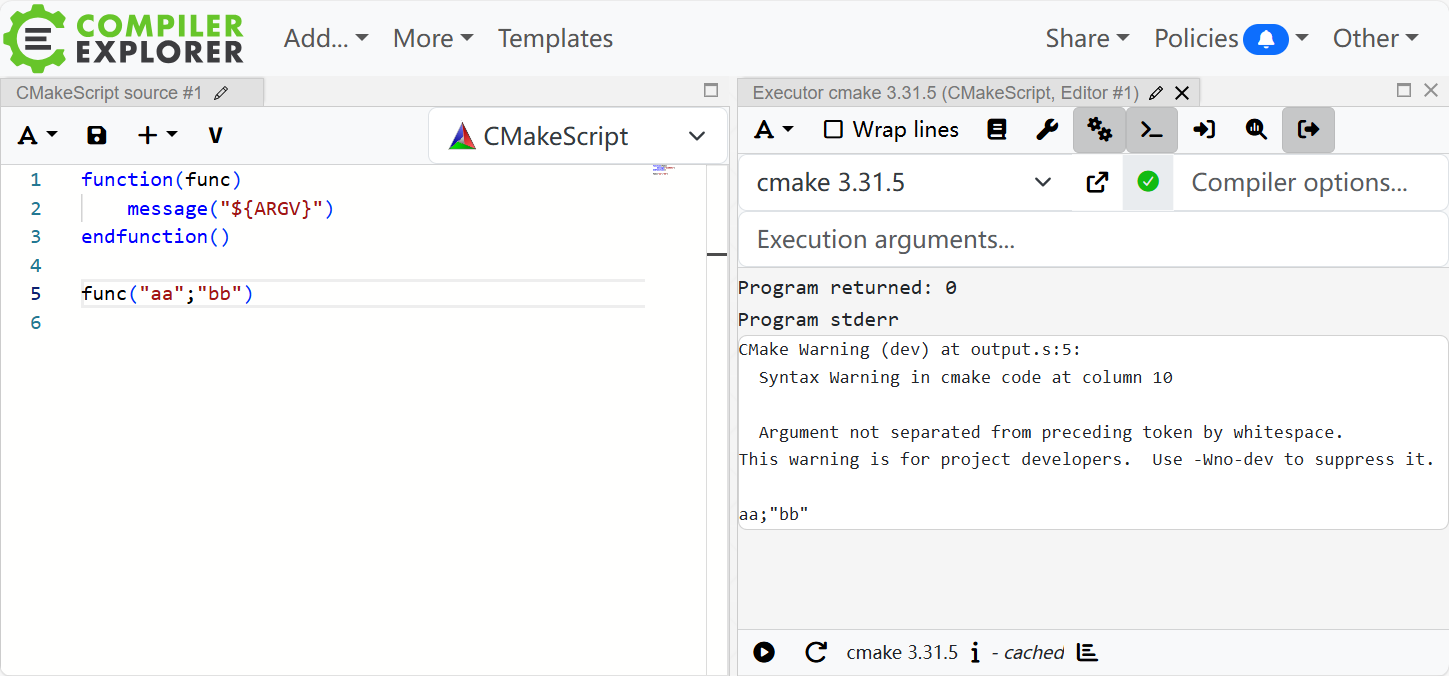
Task: Toggle the output exit-arrow panel button
Action: [x=1308, y=130]
